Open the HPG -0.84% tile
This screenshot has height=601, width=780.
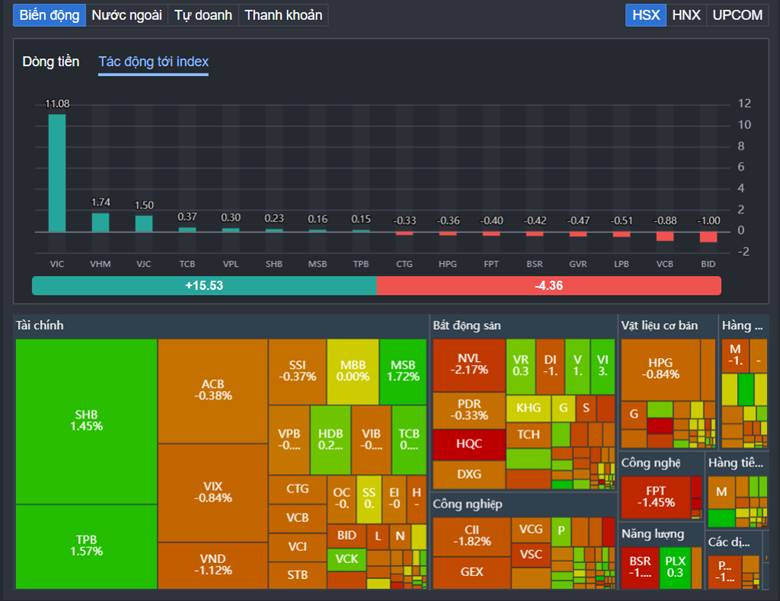pyautogui.click(x=661, y=370)
